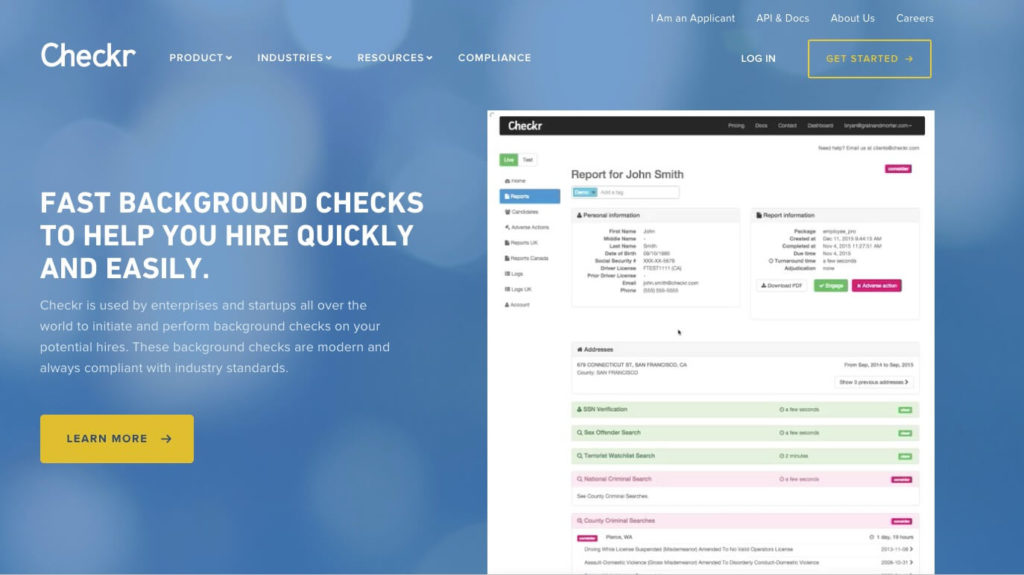The image size is (1024, 575).
Task: Open the I Am an Applicant link
Action: pos(692,18)
